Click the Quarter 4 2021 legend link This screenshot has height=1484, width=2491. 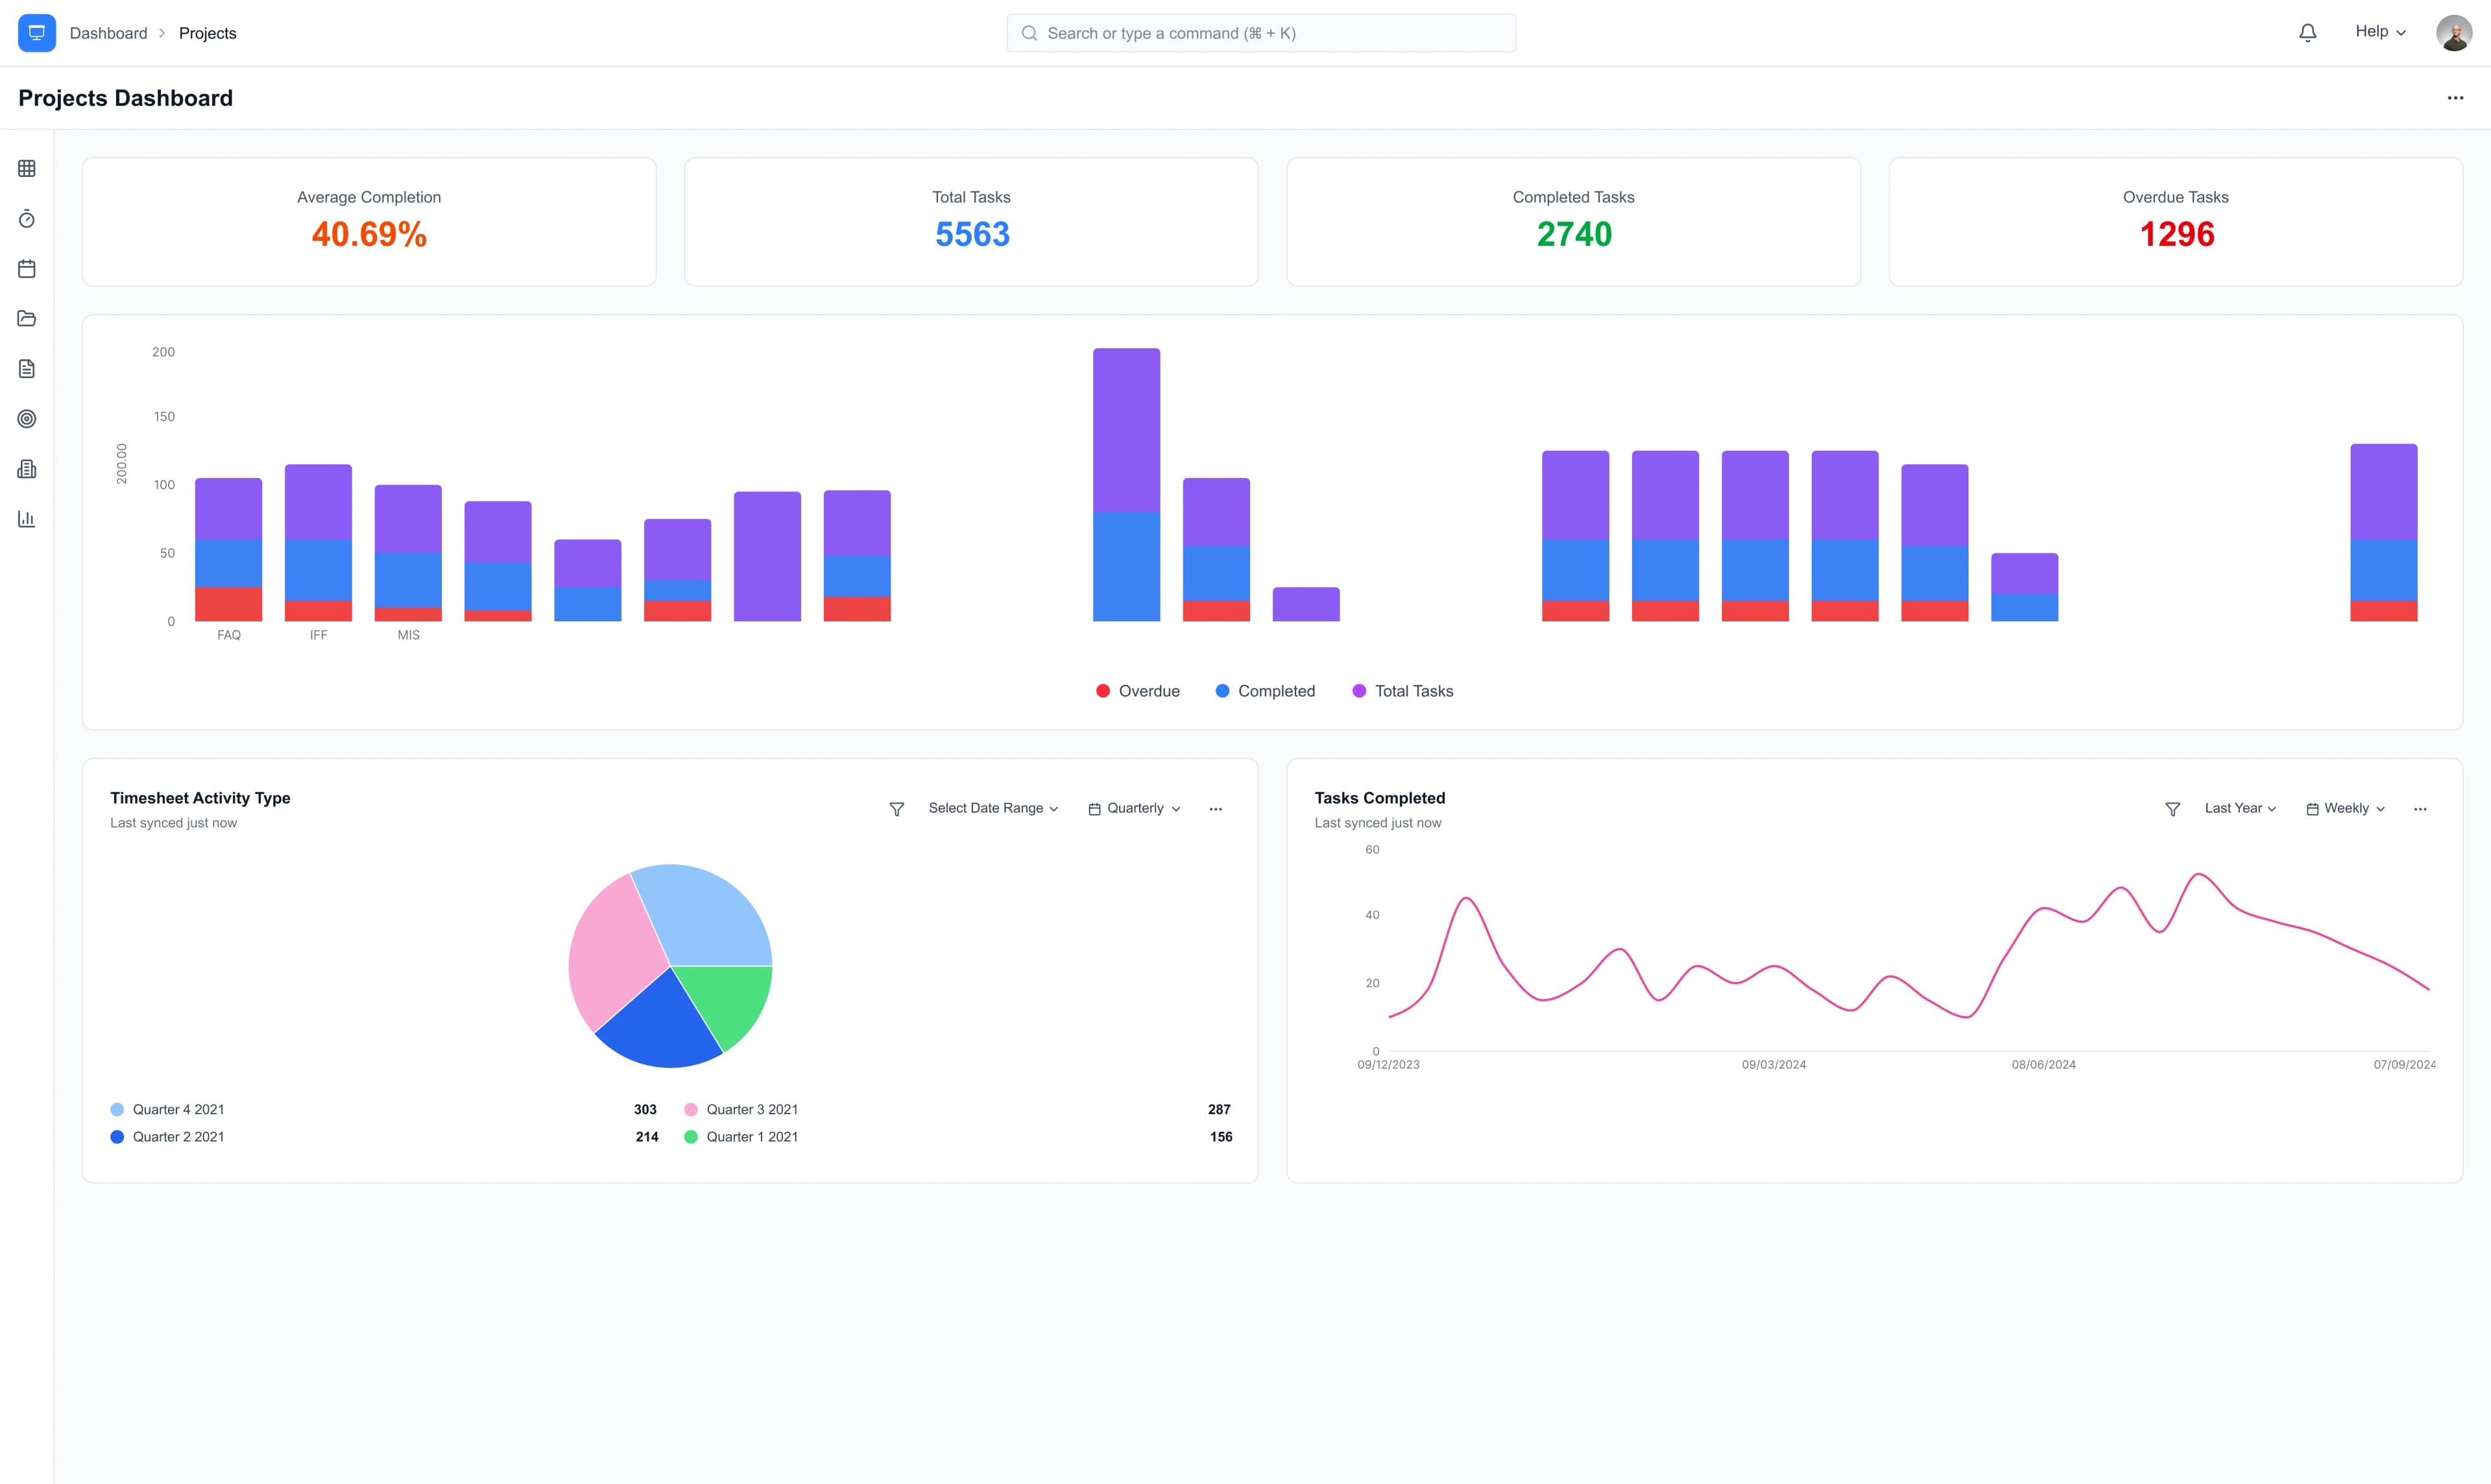pyautogui.click(x=179, y=1109)
